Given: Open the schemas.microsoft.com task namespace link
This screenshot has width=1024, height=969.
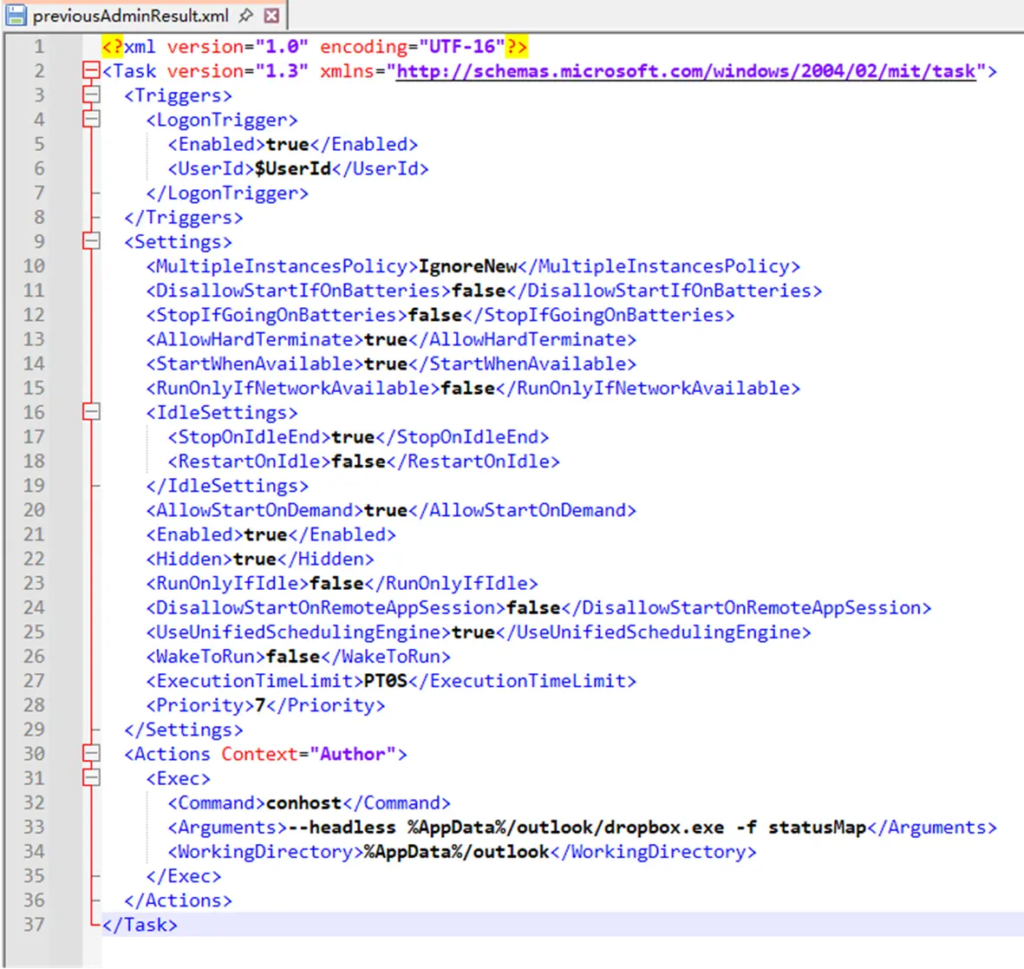Looking at the screenshot, I should [686, 71].
